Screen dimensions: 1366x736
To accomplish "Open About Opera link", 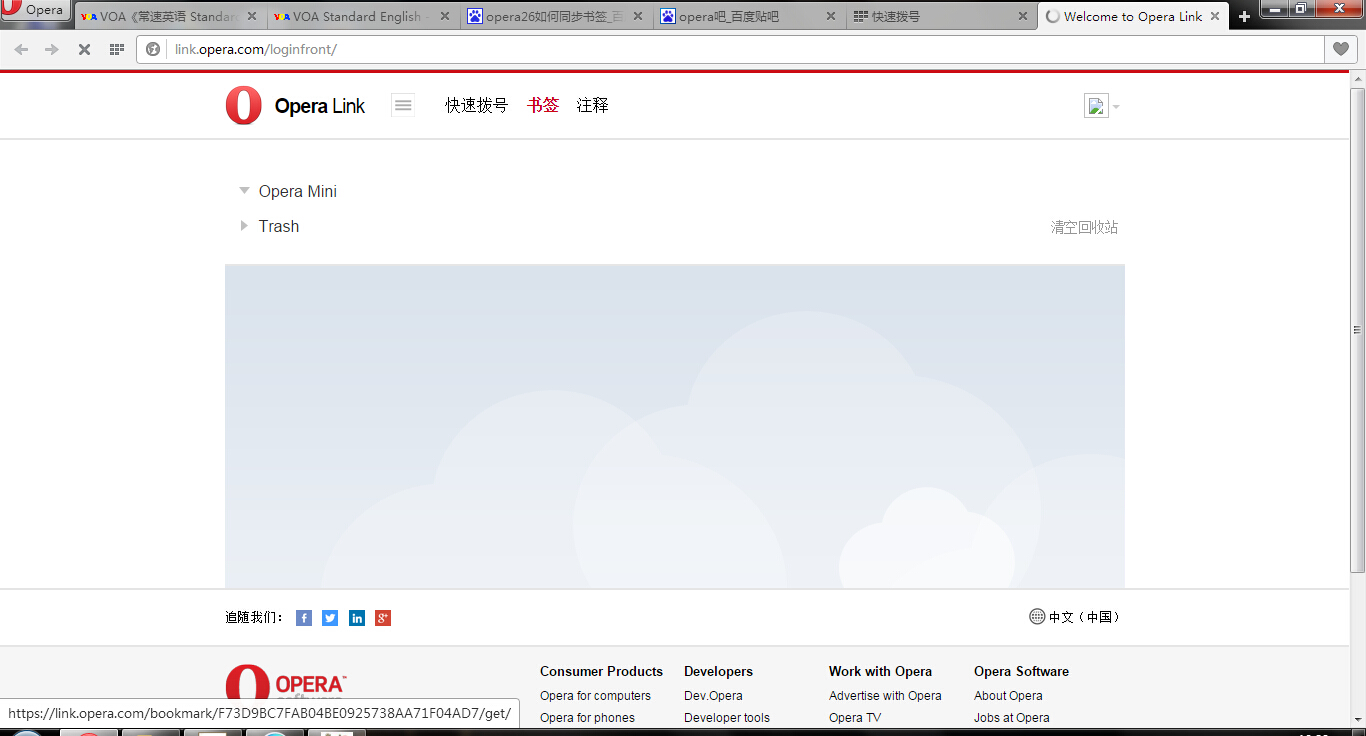I will point(1008,696).
